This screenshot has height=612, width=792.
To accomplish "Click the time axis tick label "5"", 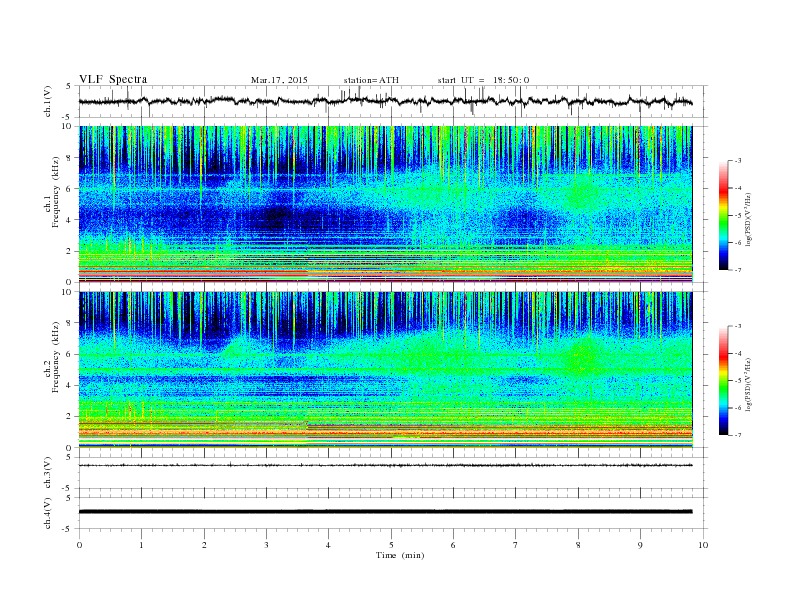I will click(x=391, y=545).
